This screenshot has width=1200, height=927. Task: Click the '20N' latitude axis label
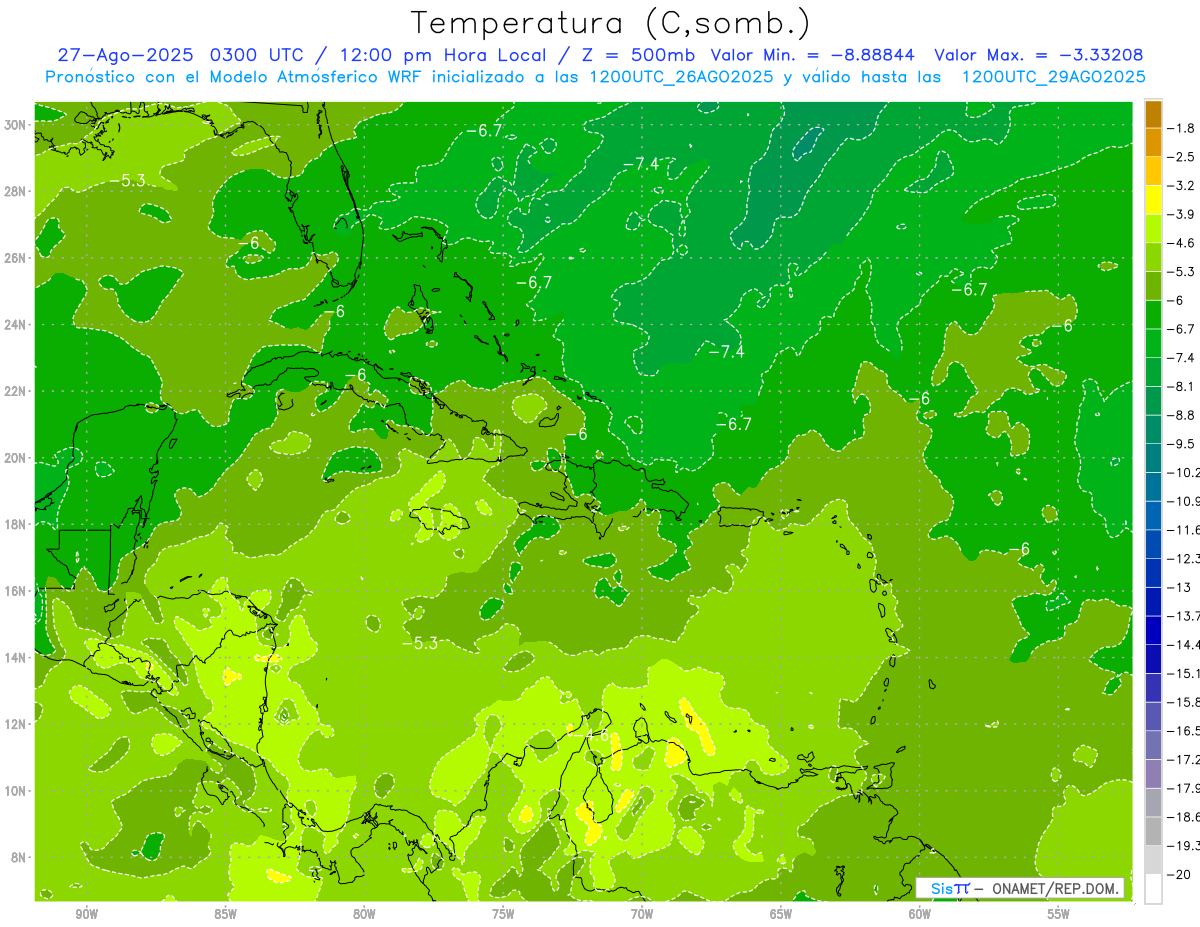coord(17,458)
